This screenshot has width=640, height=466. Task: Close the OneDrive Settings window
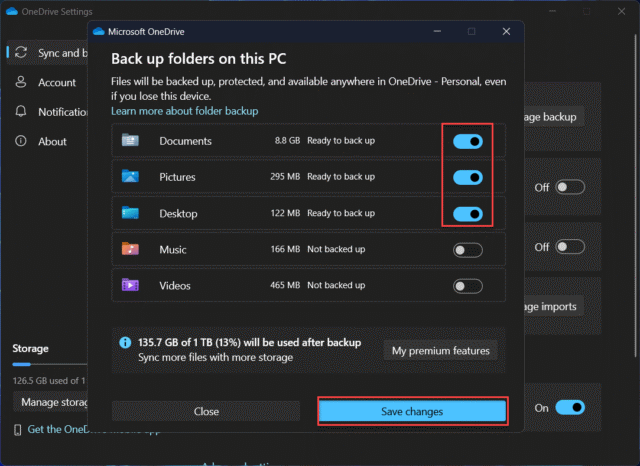(x=621, y=11)
